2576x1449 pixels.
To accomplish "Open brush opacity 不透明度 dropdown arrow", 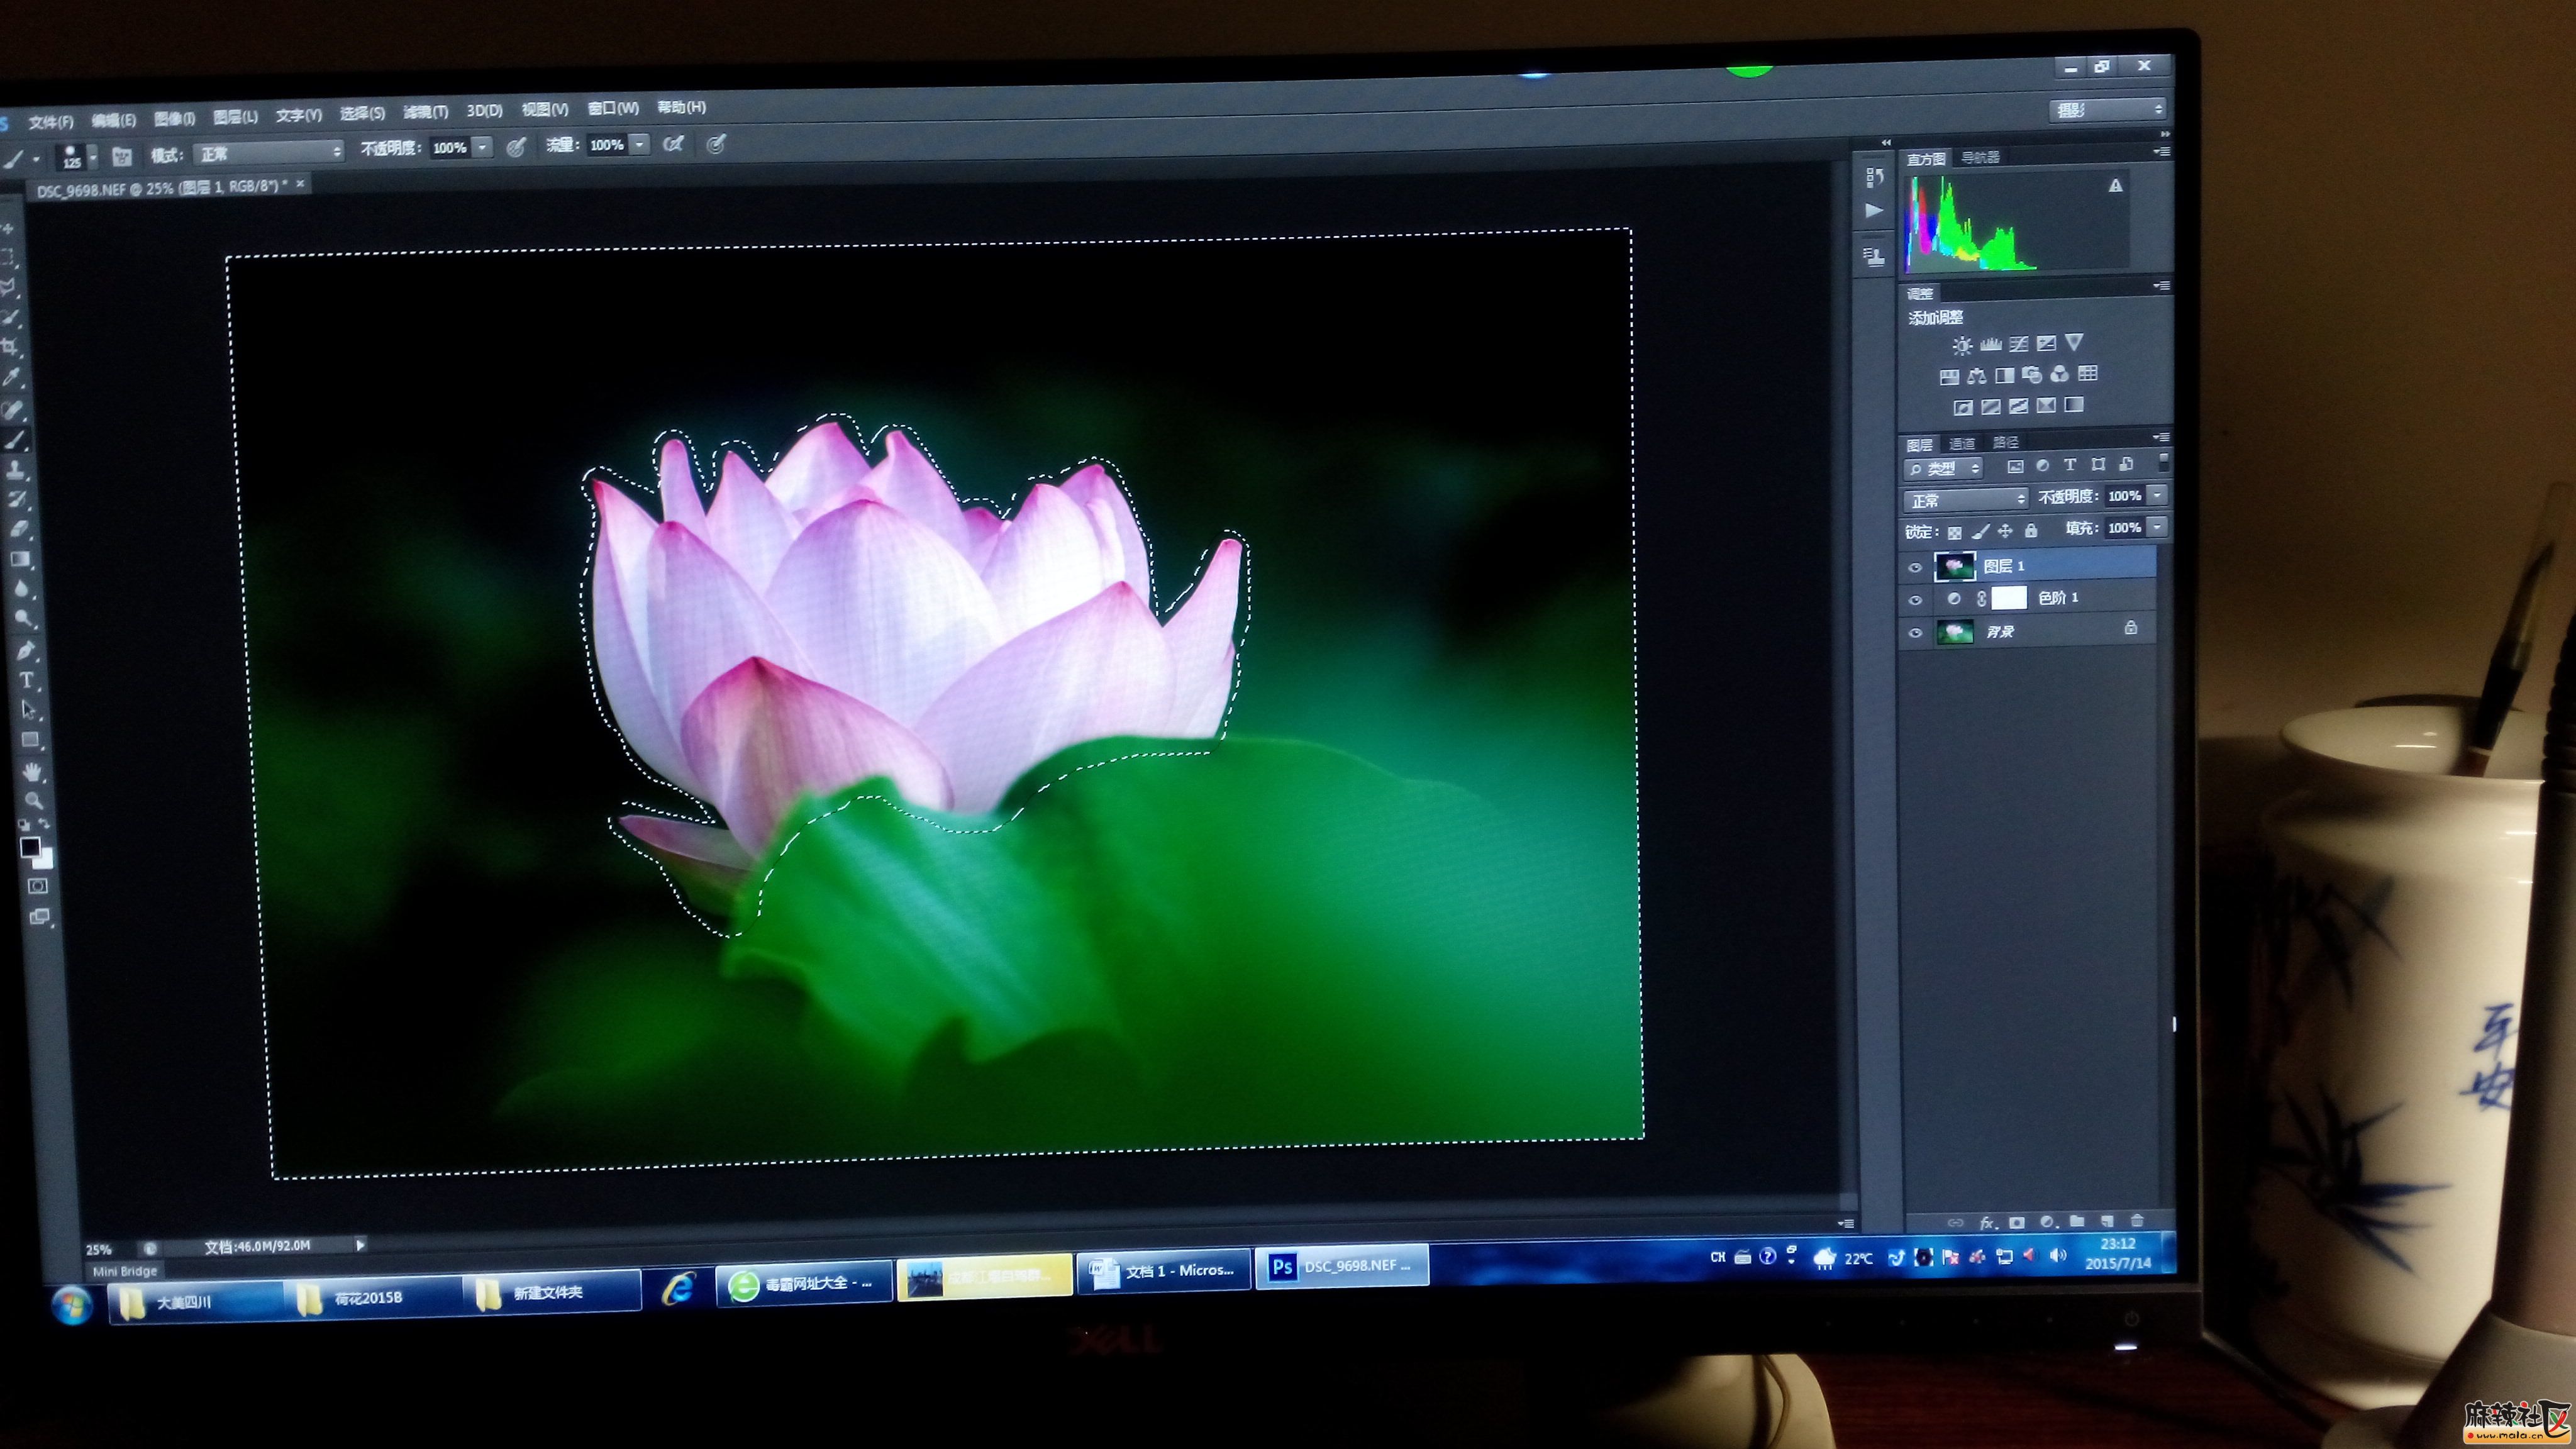I will (x=483, y=147).
